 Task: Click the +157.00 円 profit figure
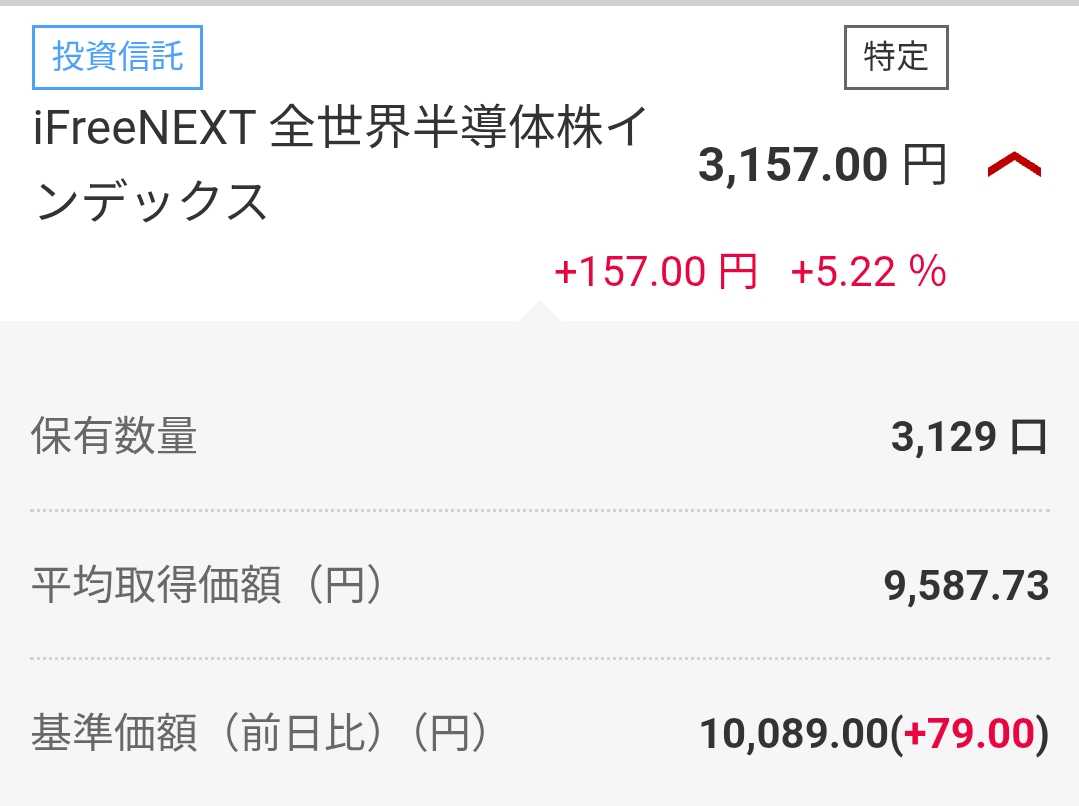tap(655, 272)
